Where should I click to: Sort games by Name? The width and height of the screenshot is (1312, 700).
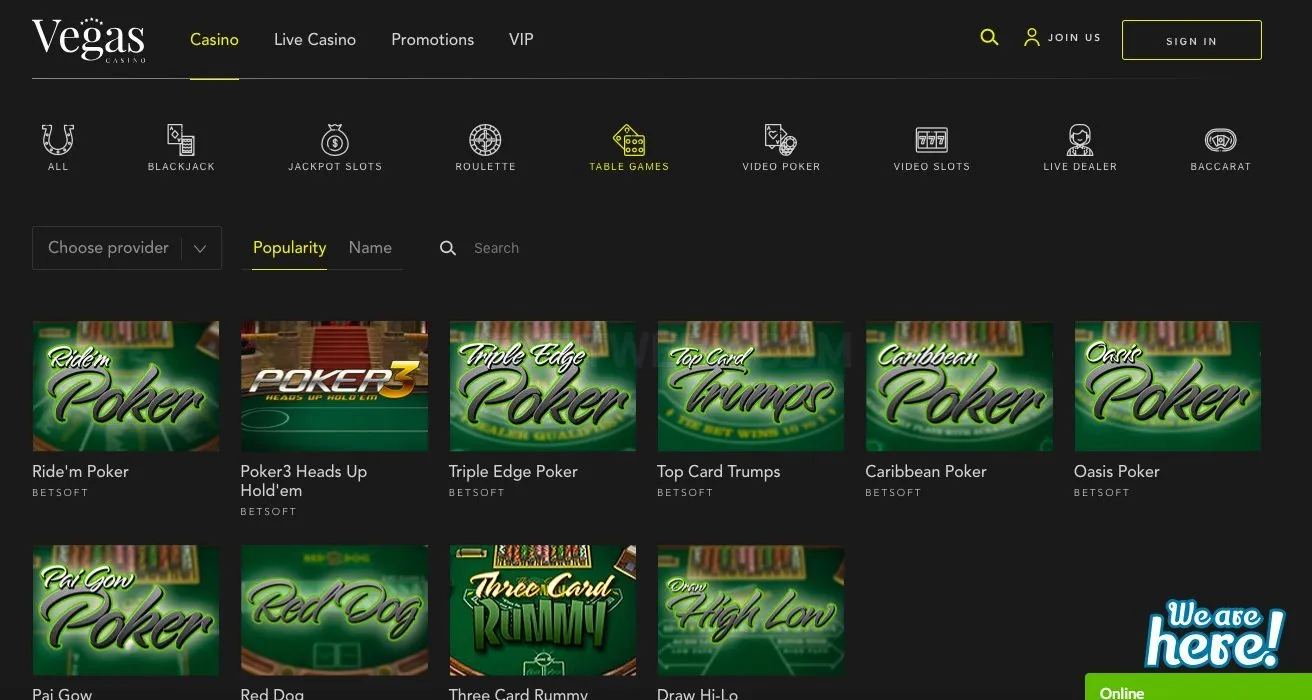point(370,248)
